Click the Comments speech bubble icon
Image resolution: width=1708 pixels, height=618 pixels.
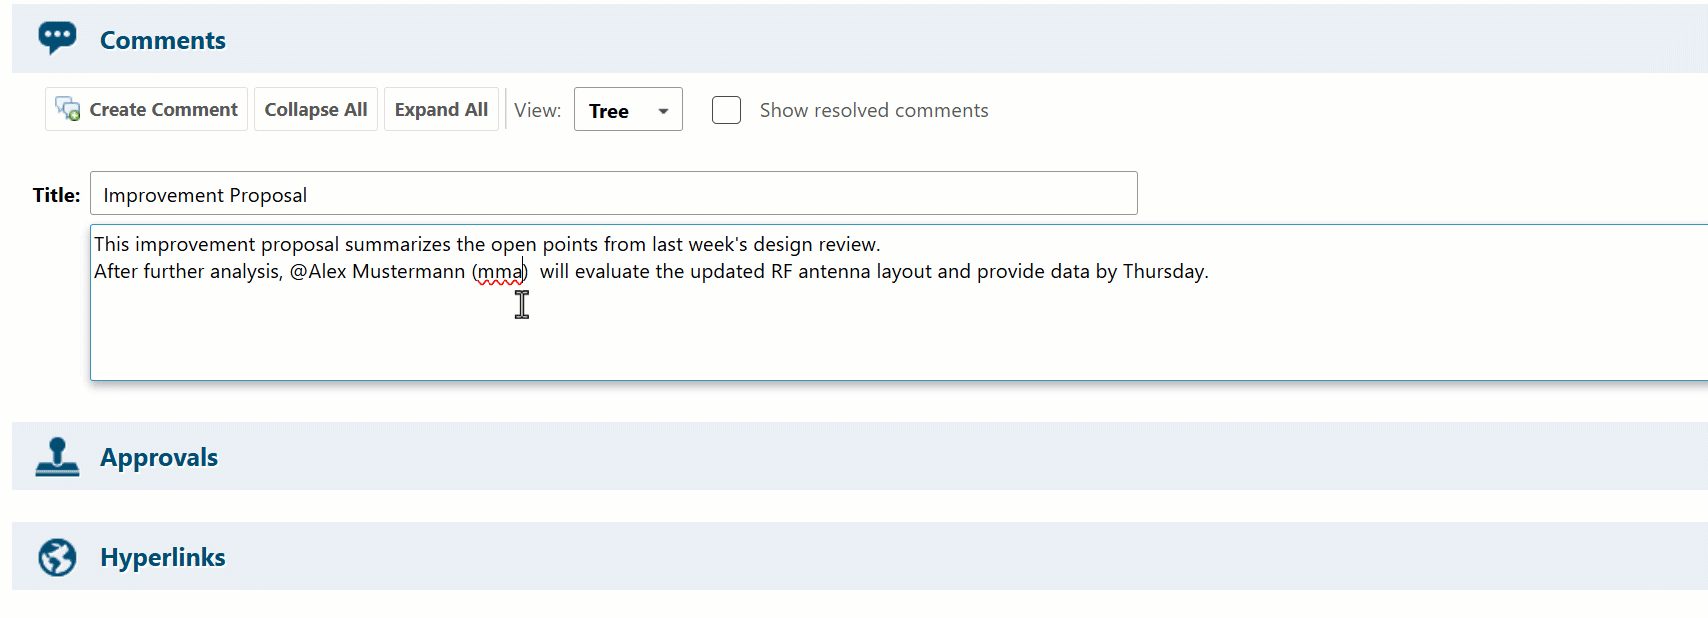pyautogui.click(x=57, y=38)
